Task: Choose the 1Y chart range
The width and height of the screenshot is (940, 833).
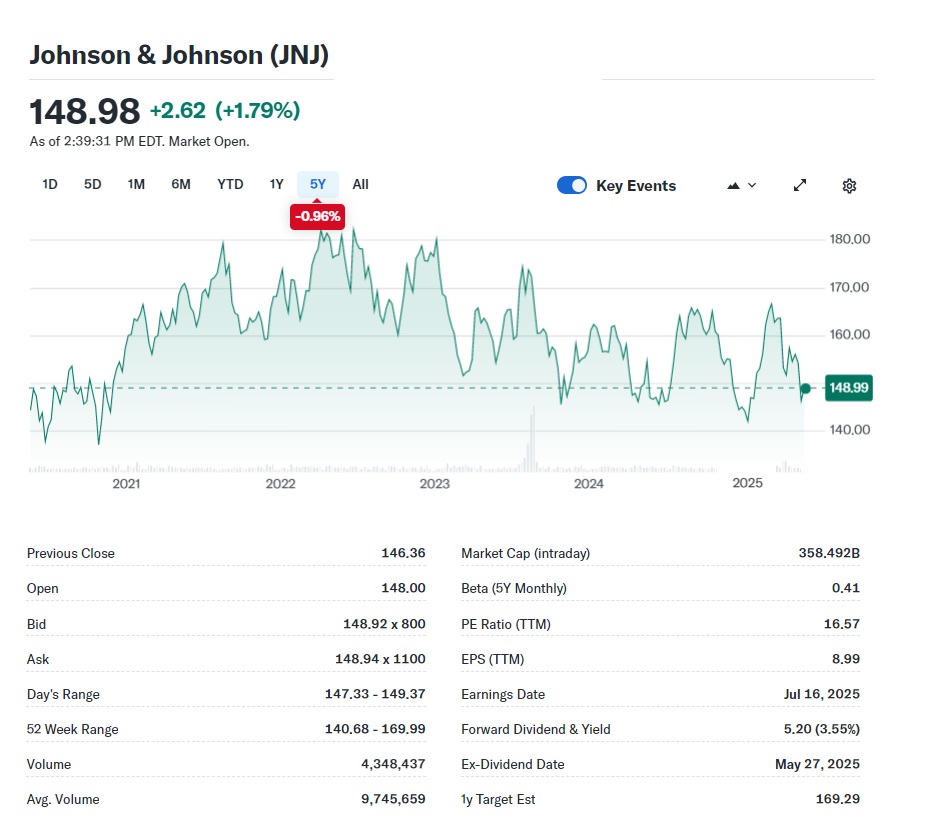Action: pos(276,185)
